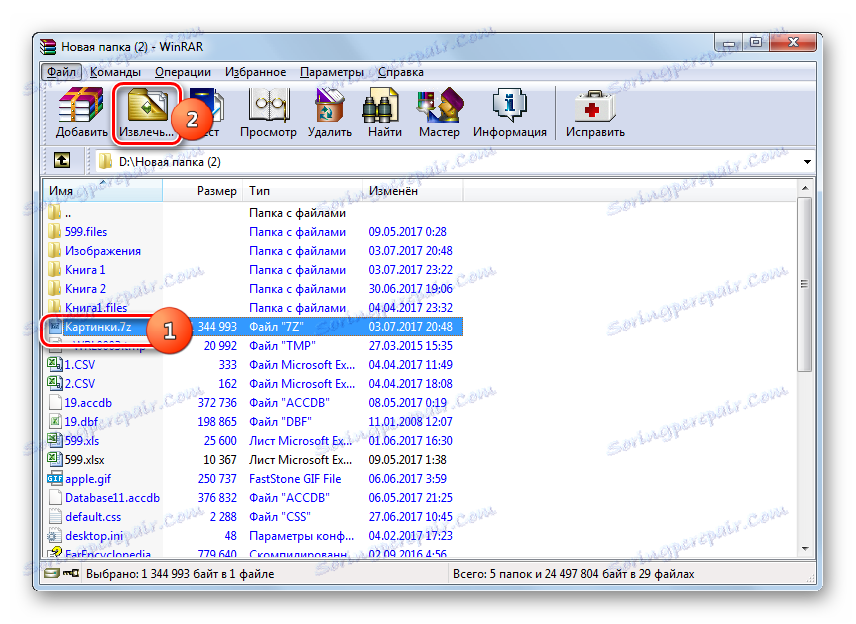Sort by the Тип column header

point(303,191)
